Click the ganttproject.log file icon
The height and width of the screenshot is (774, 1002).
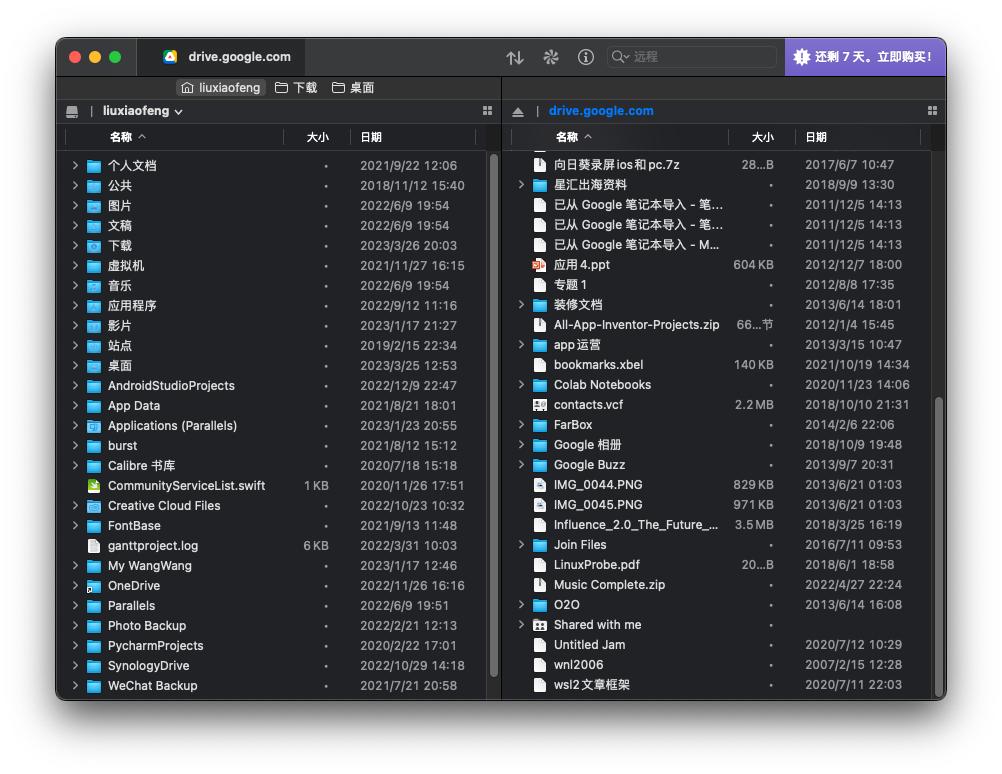[94, 546]
